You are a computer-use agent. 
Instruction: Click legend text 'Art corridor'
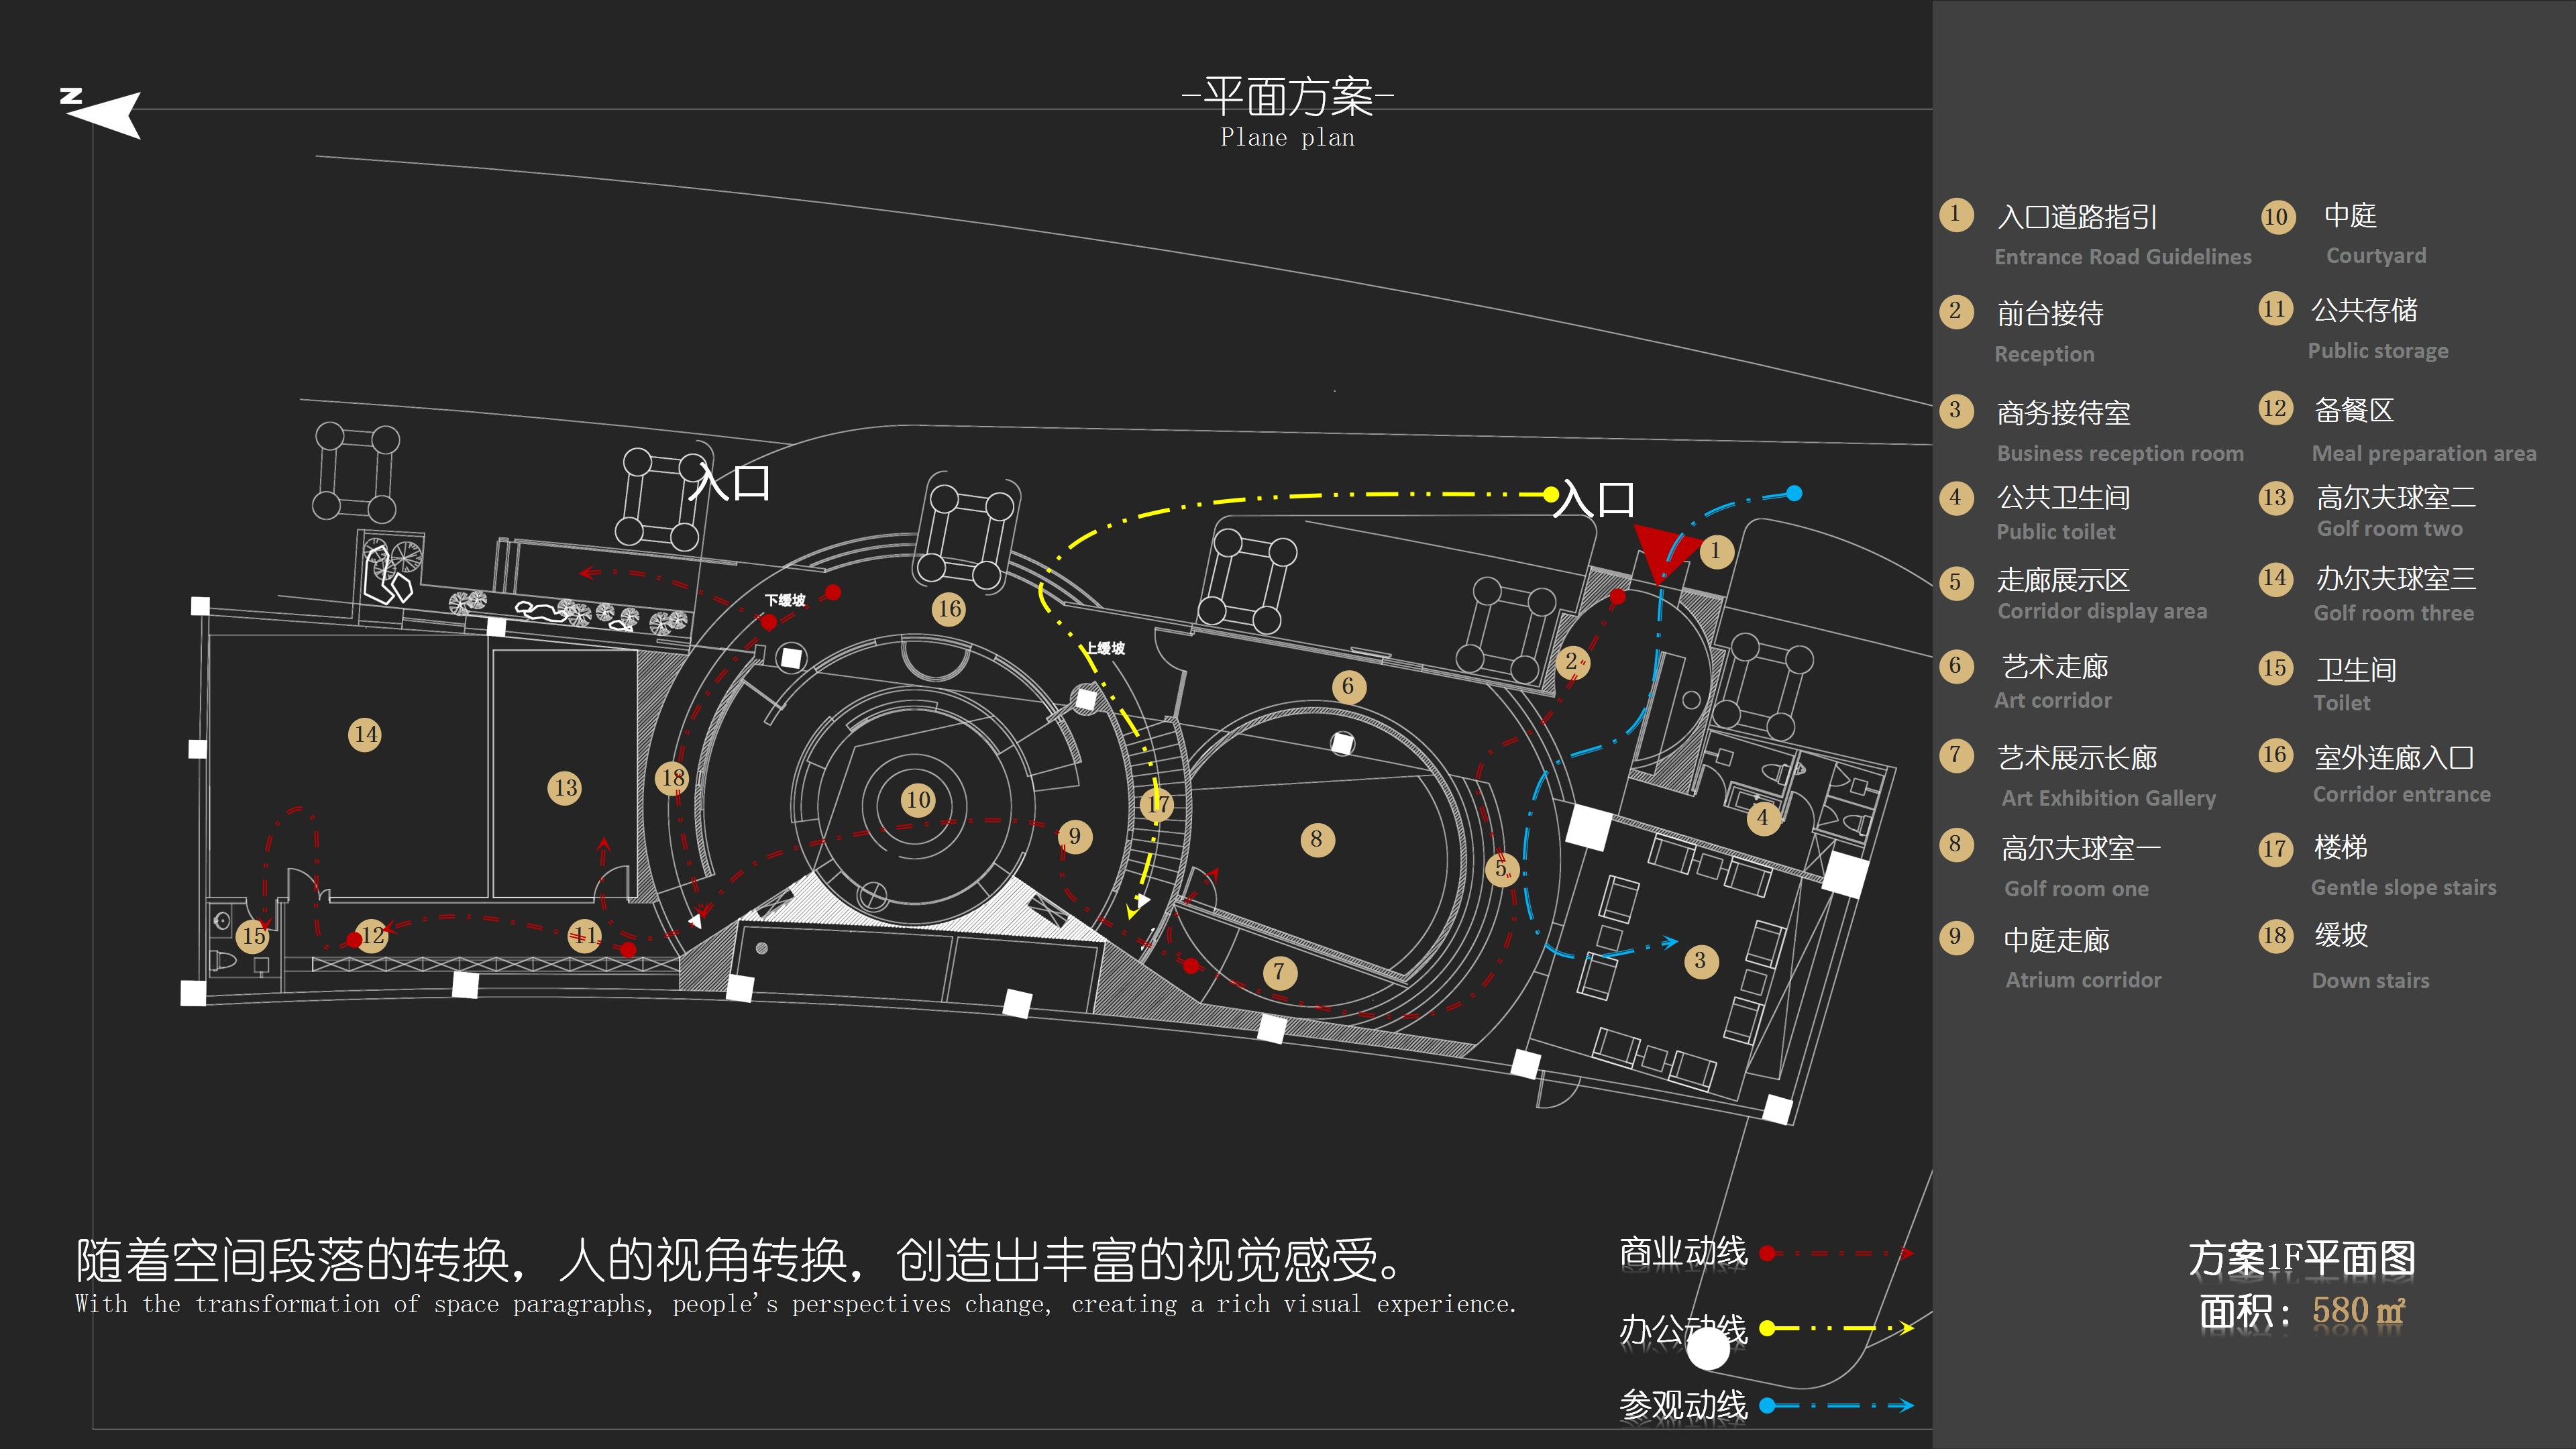coord(2053,700)
